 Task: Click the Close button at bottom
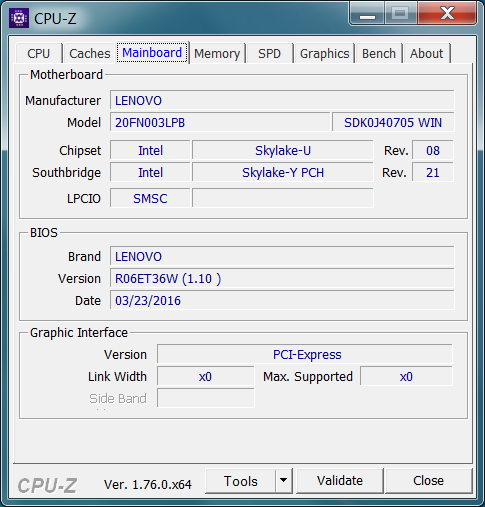pos(429,481)
